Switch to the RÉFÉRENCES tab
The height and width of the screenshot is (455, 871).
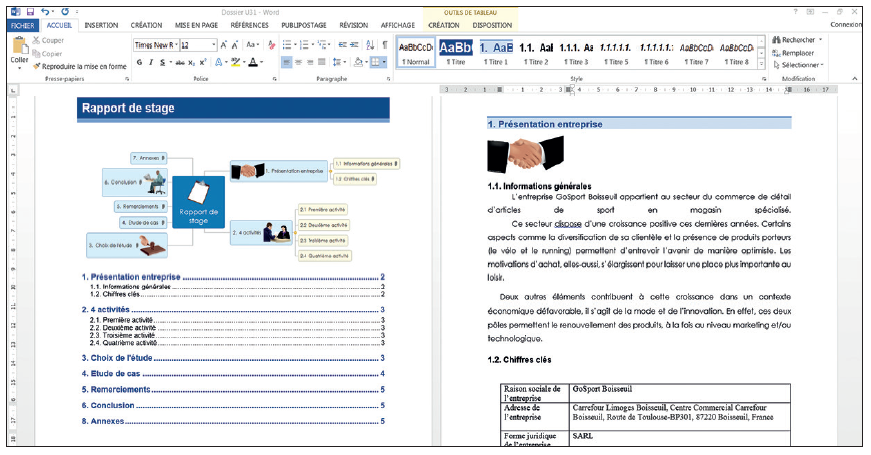tap(249, 25)
